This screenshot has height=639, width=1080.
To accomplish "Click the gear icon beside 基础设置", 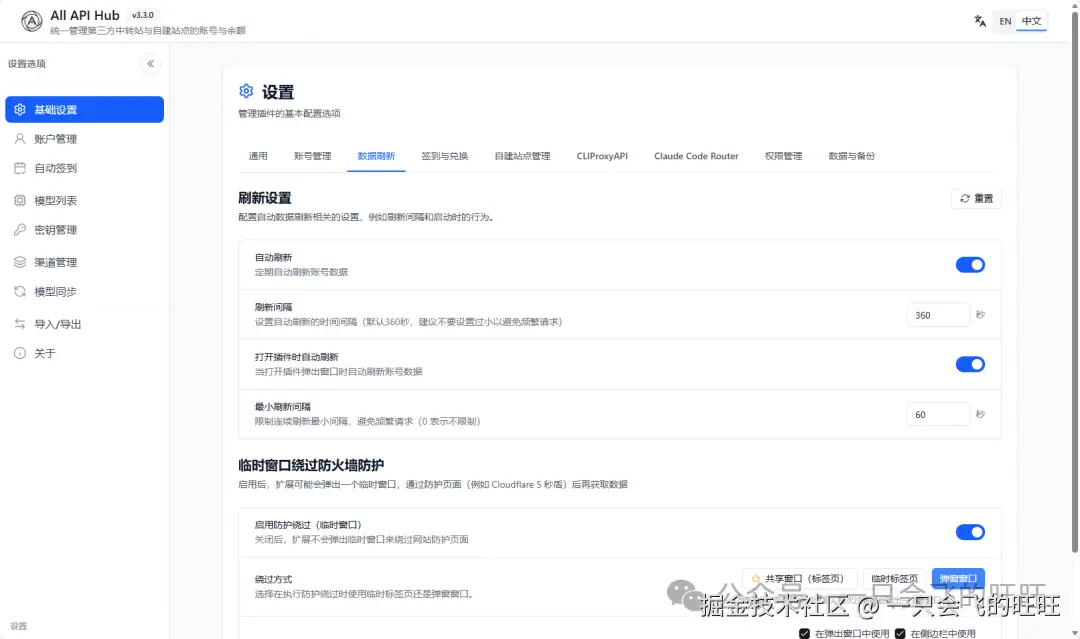I will 20,109.
